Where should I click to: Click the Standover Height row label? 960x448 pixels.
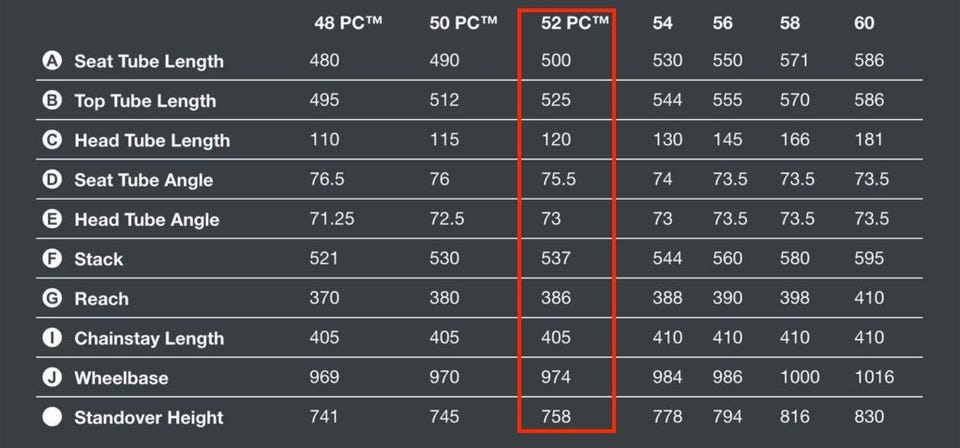149,418
